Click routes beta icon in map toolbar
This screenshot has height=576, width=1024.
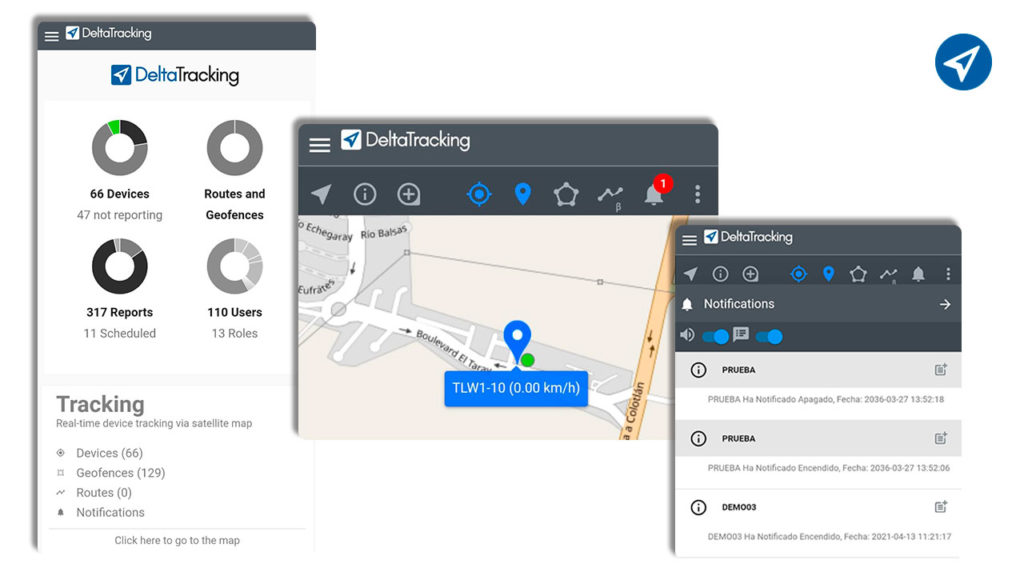(611, 195)
